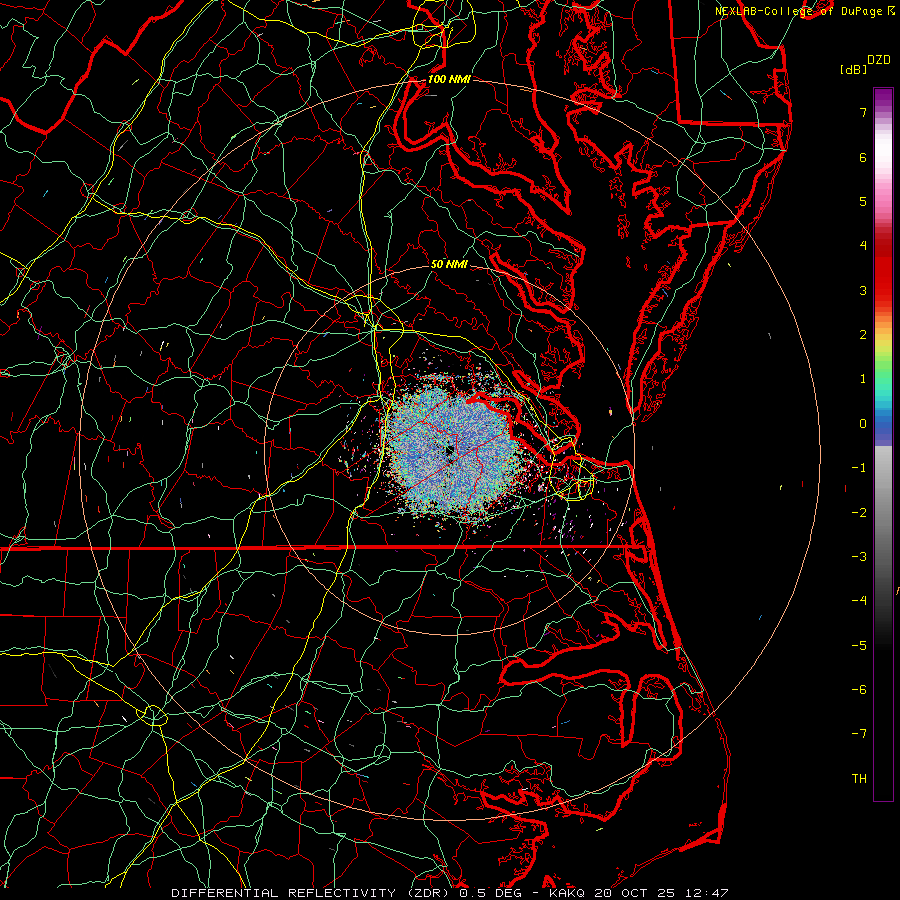
Task: Click the TH threshold label on scale
Action: [x=859, y=779]
